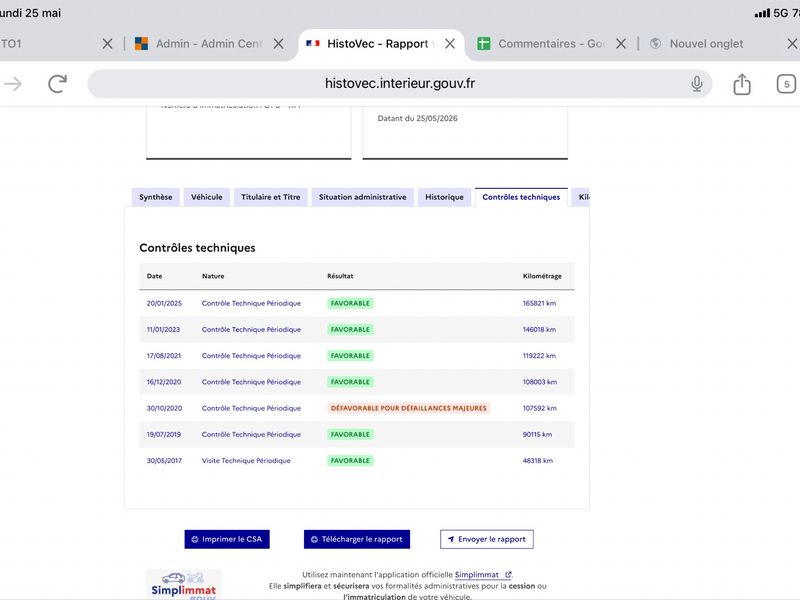The height and width of the screenshot is (600, 800).
Task: Select the Titulaire et Titre tab
Action: [270, 197]
